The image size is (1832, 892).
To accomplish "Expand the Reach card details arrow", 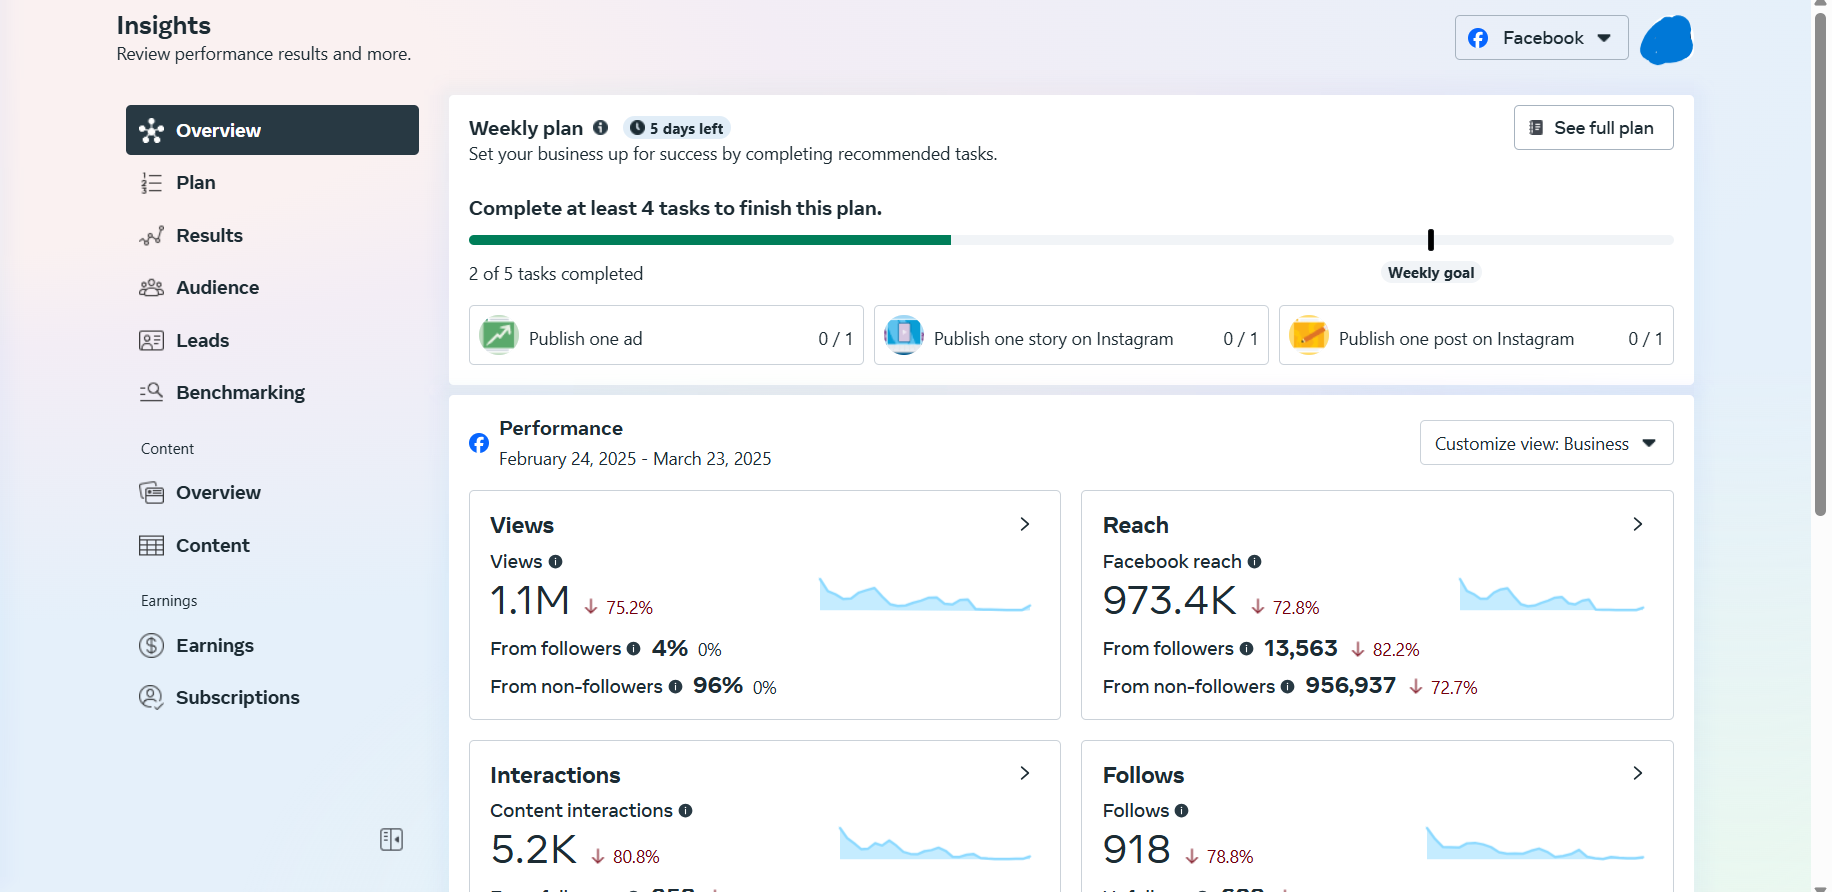I will click(1637, 524).
